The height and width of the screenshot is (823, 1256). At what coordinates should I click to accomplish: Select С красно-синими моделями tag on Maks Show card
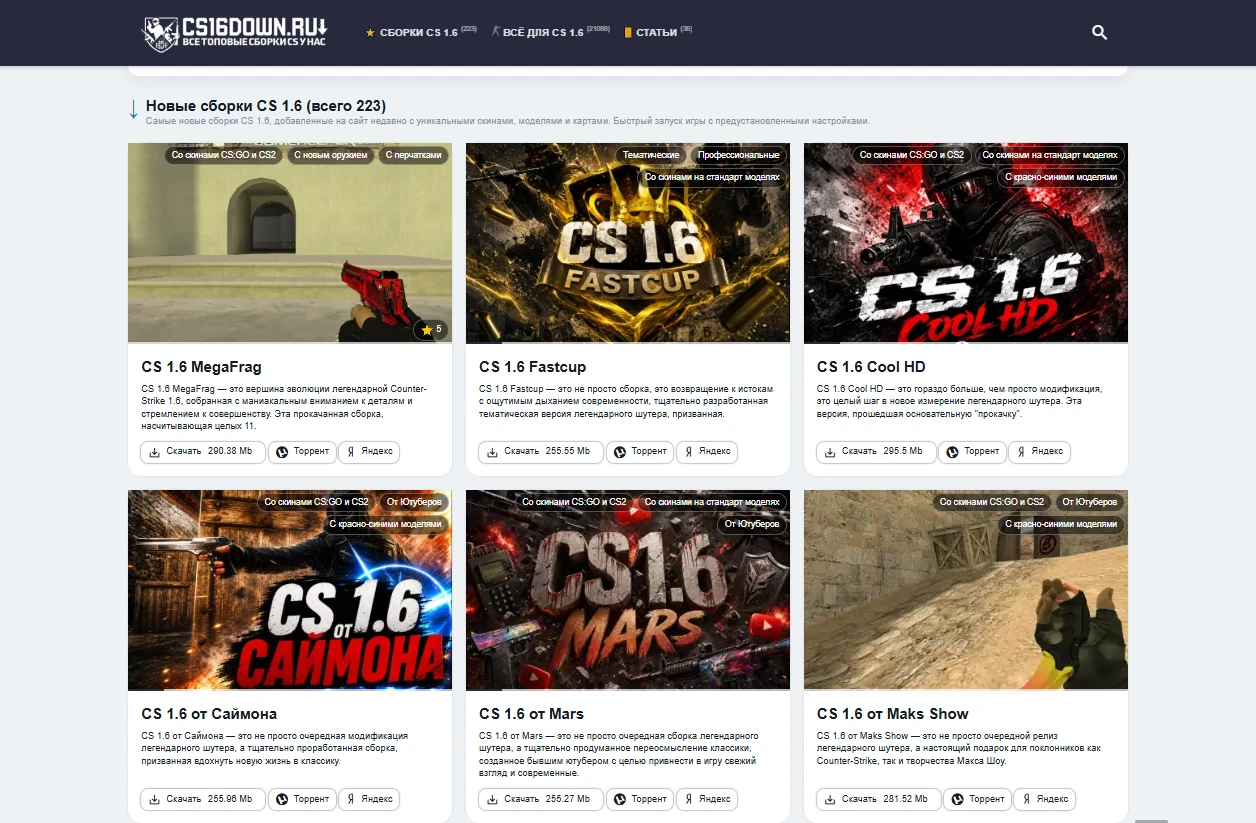pyautogui.click(x=1061, y=524)
